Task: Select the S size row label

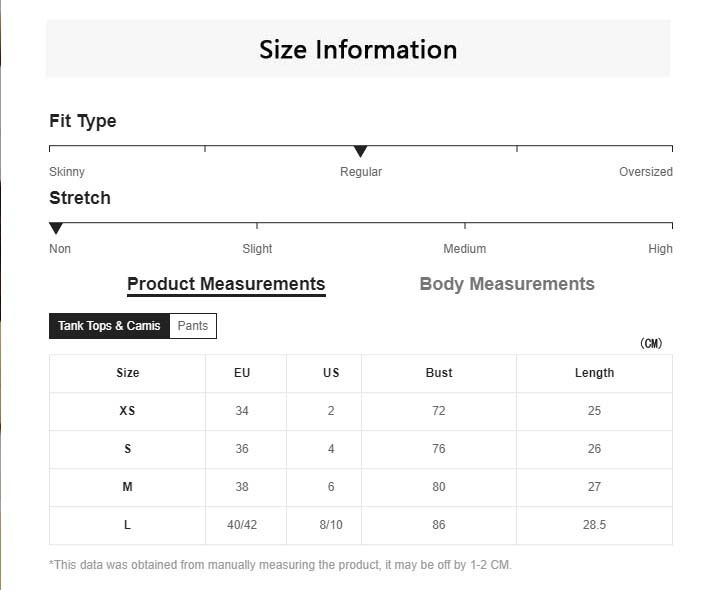Action: pyautogui.click(x=128, y=449)
